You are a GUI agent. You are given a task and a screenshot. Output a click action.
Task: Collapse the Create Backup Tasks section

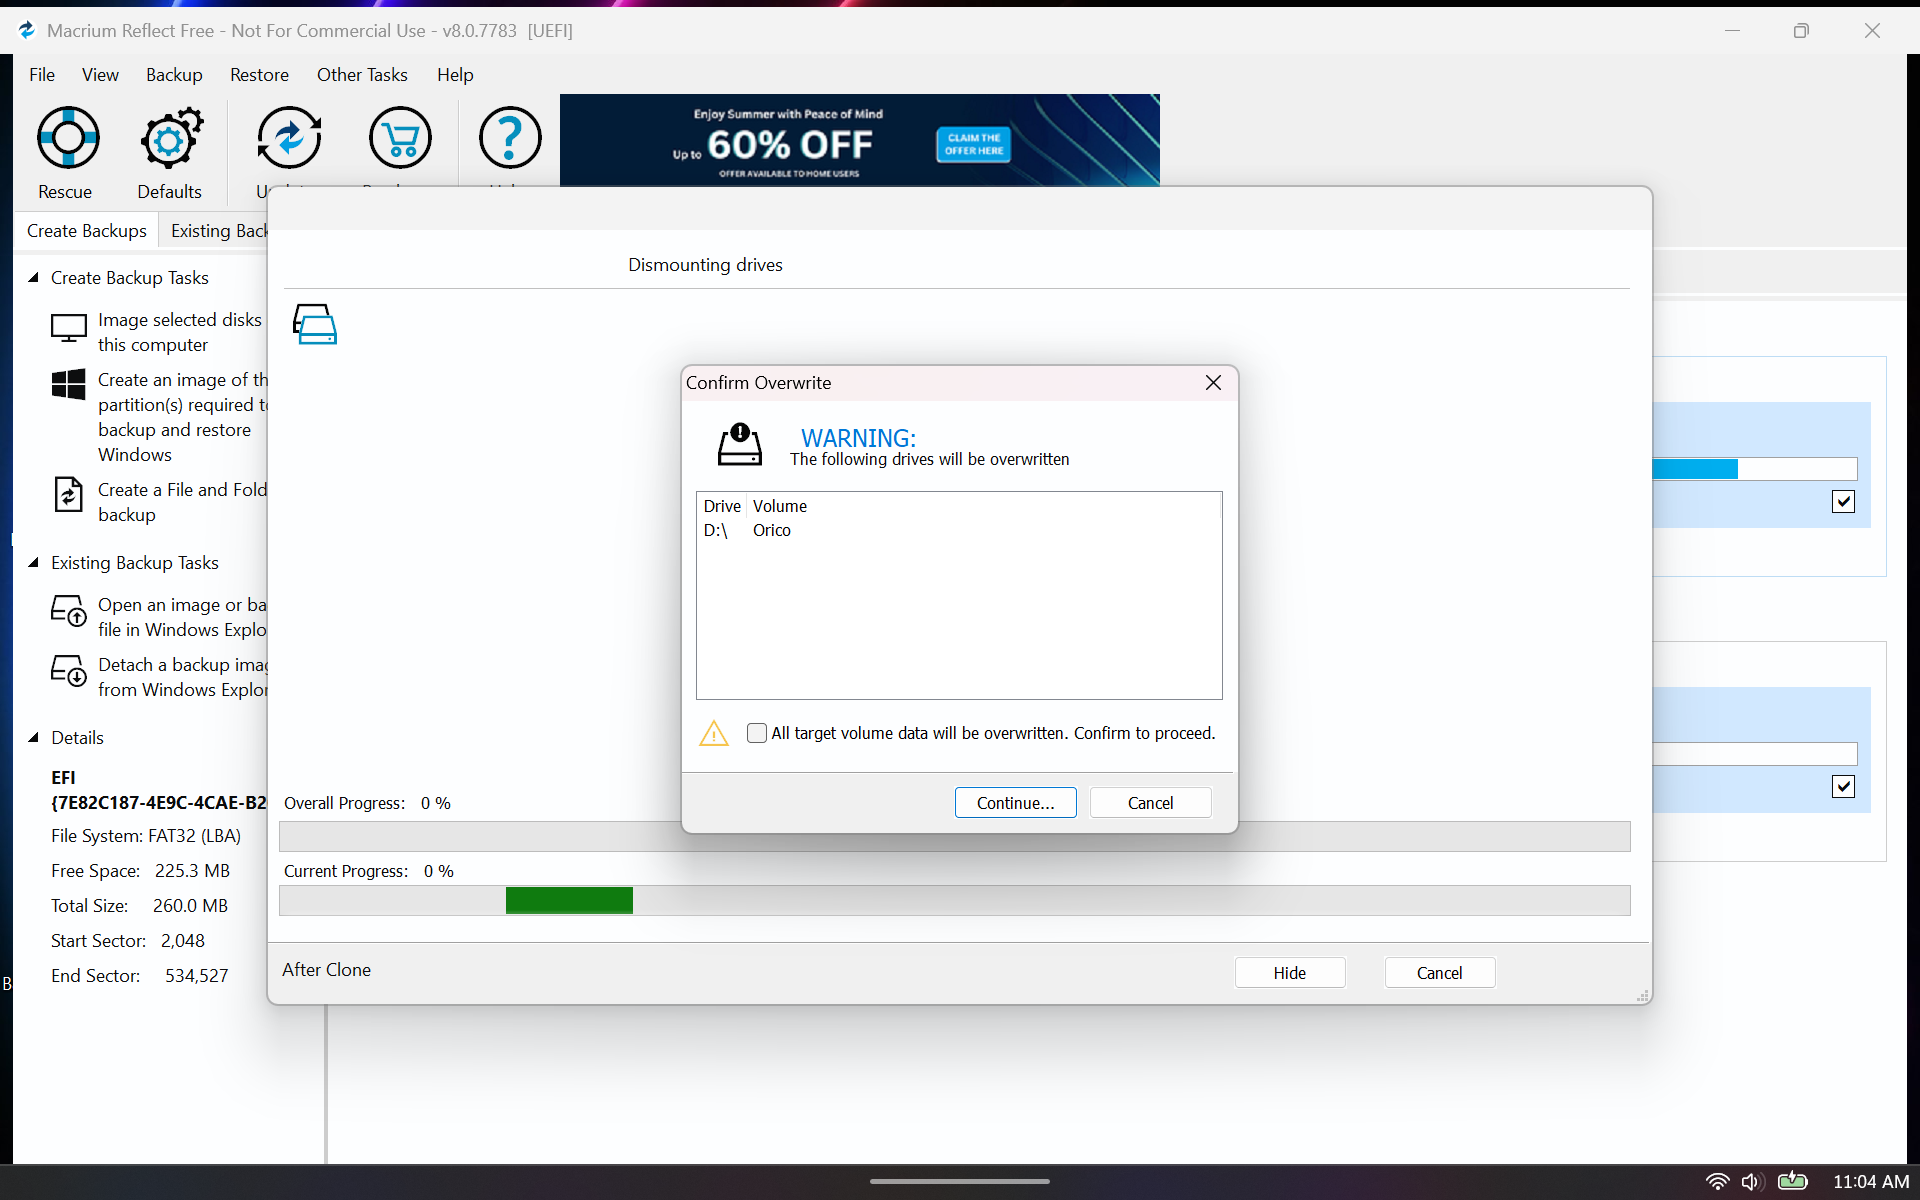pos(33,278)
